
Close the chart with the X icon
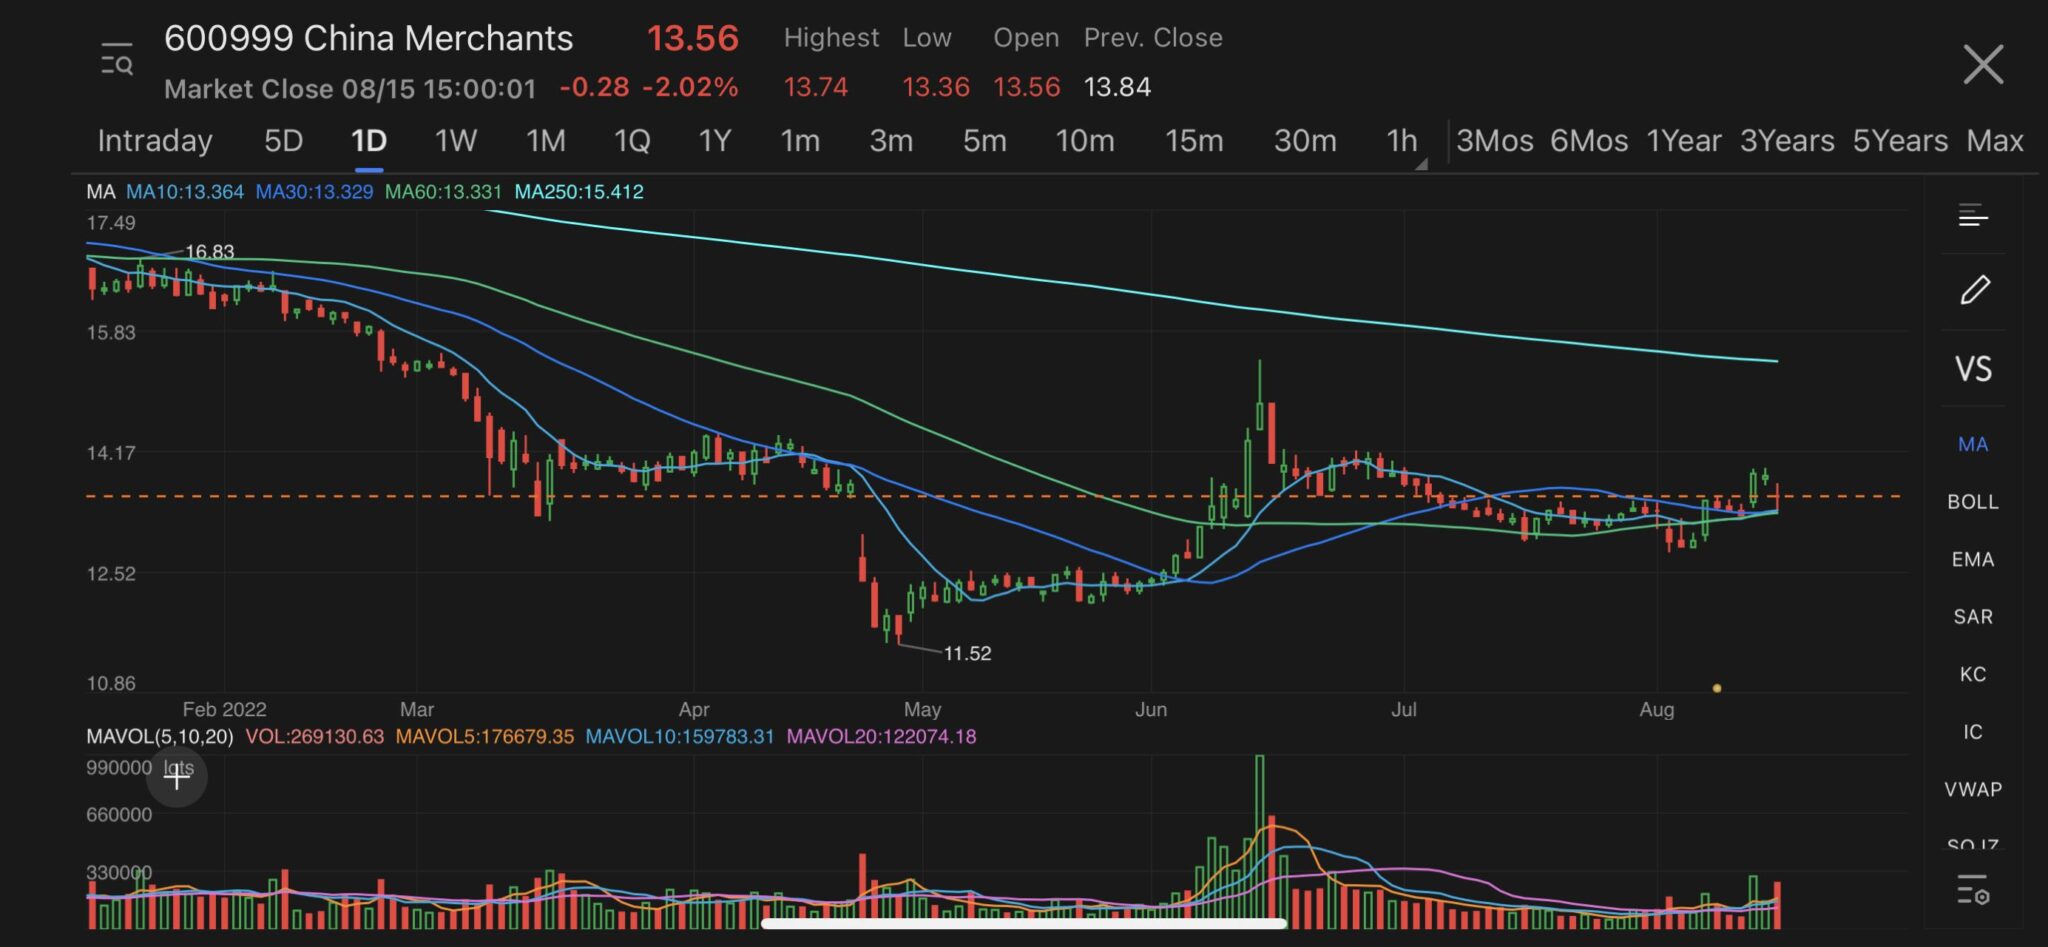click(1982, 64)
